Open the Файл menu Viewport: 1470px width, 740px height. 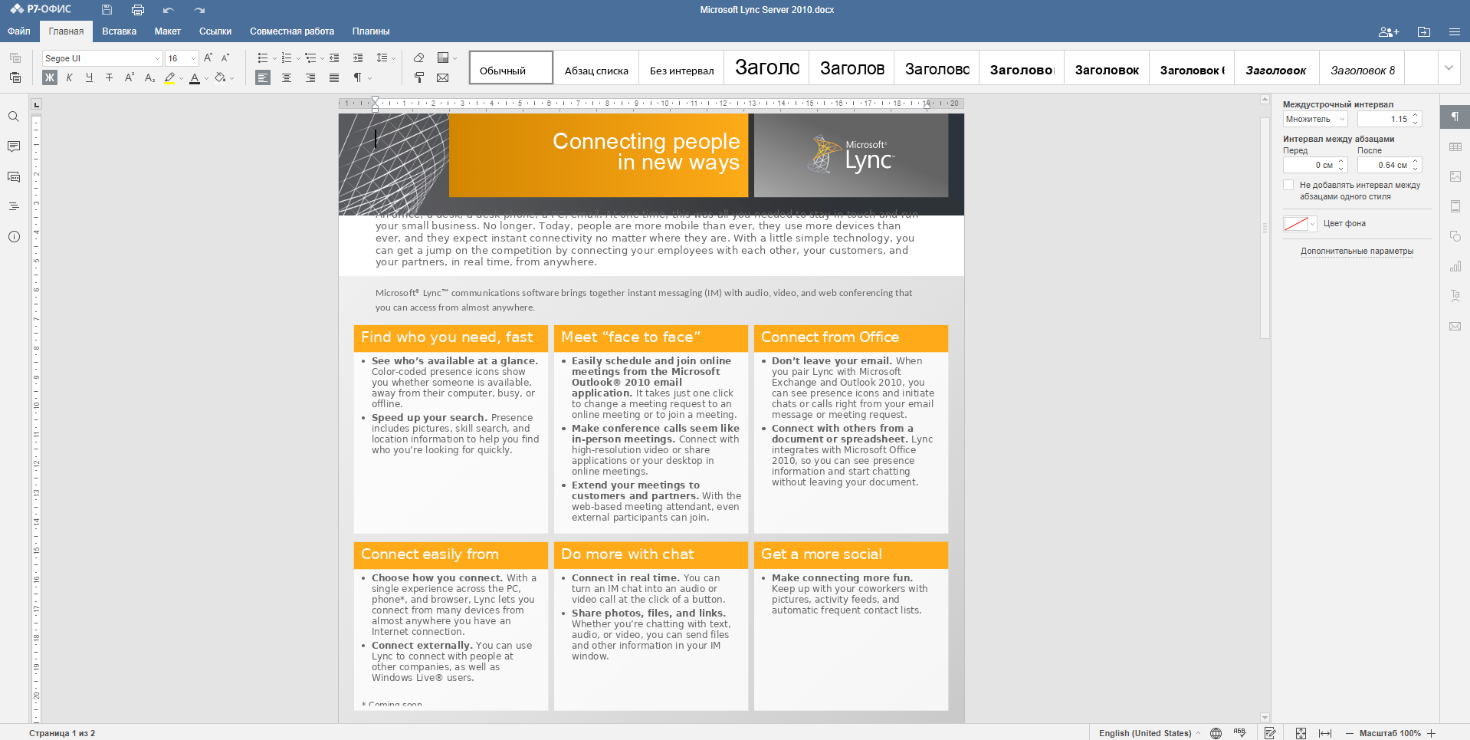click(x=19, y=31)
